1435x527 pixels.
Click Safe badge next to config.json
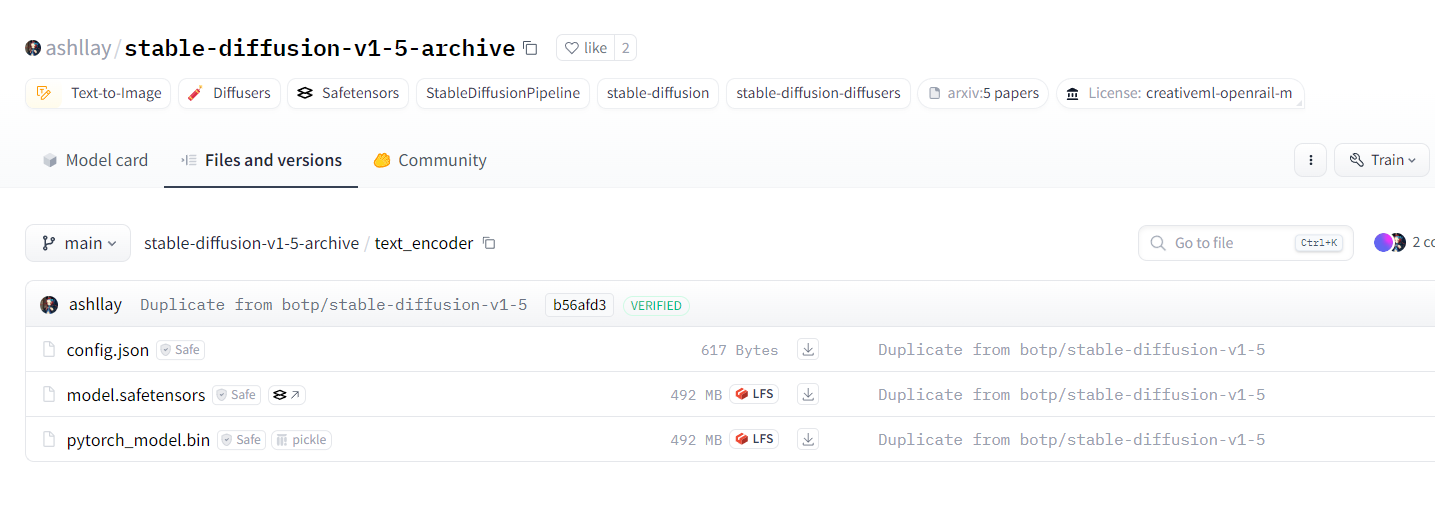[180, 350]
